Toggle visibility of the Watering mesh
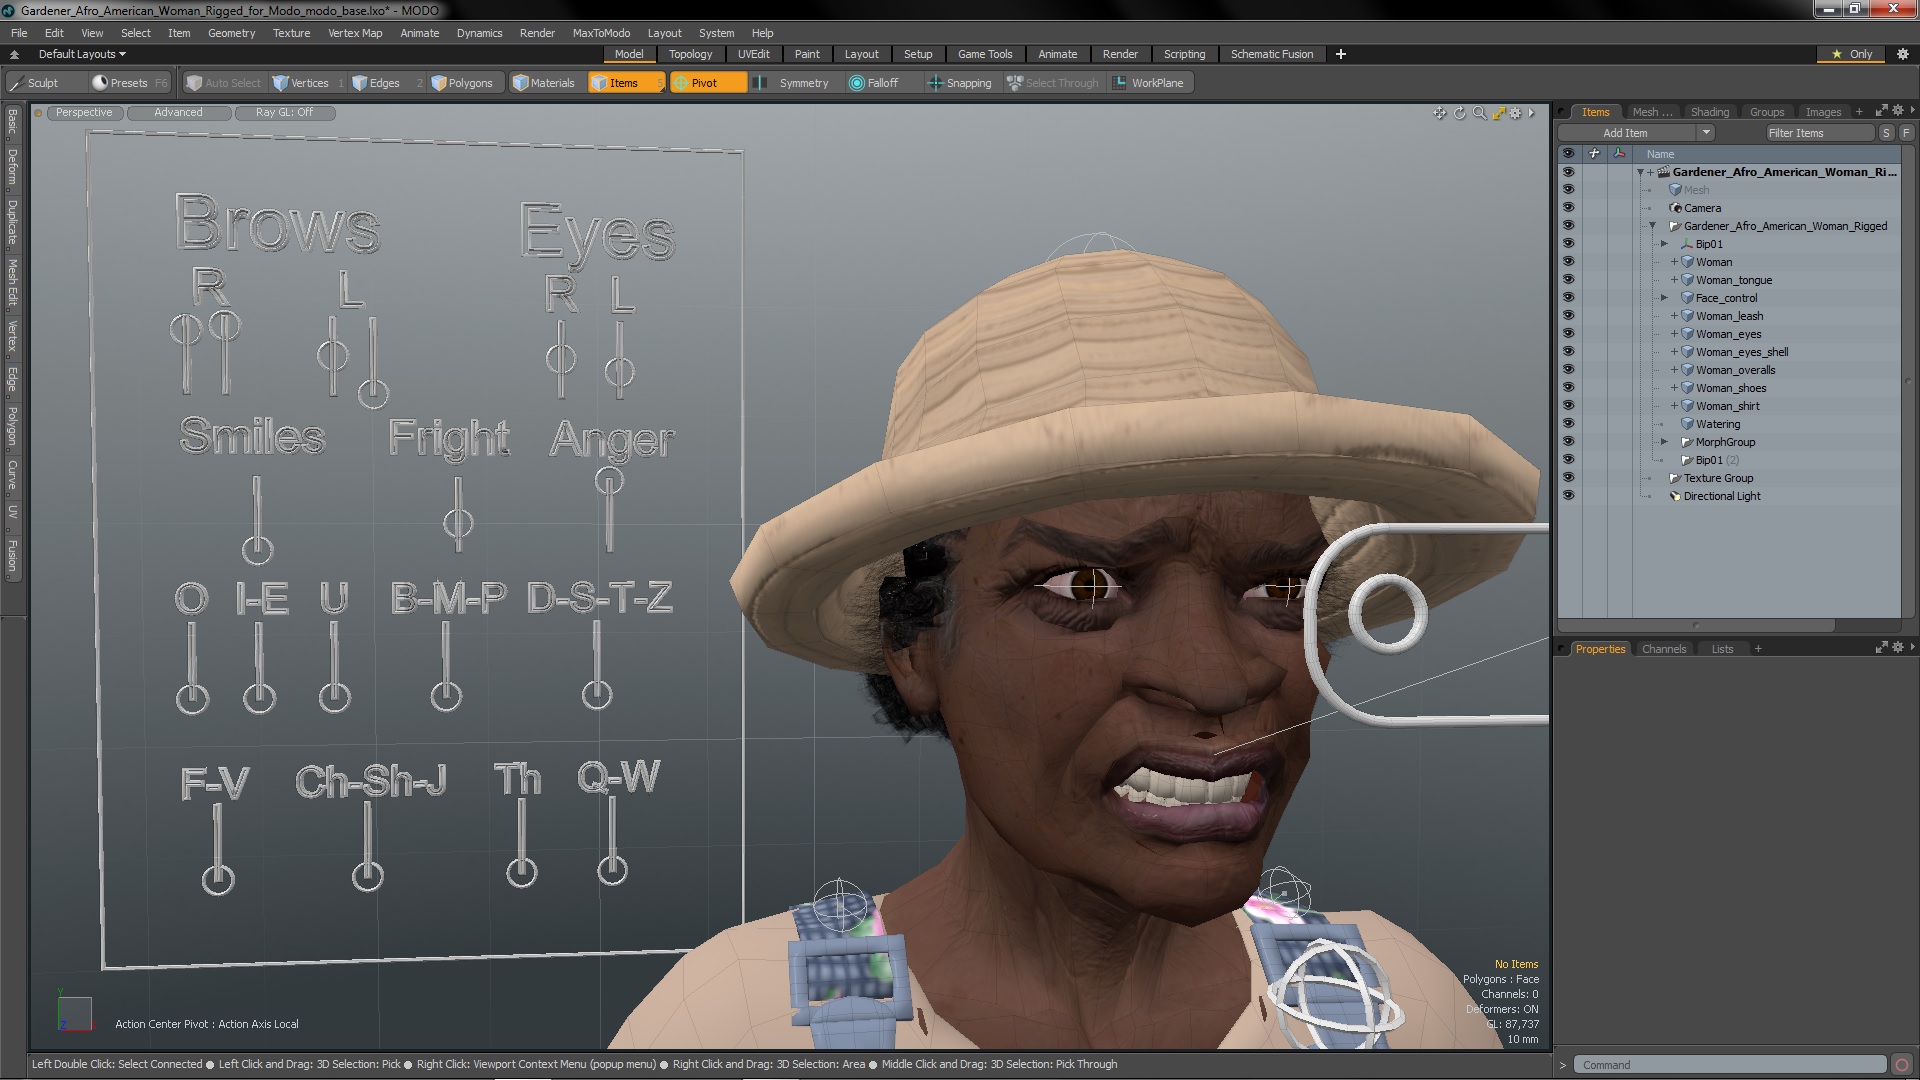The image size is (1920, 1080). 1568,424
